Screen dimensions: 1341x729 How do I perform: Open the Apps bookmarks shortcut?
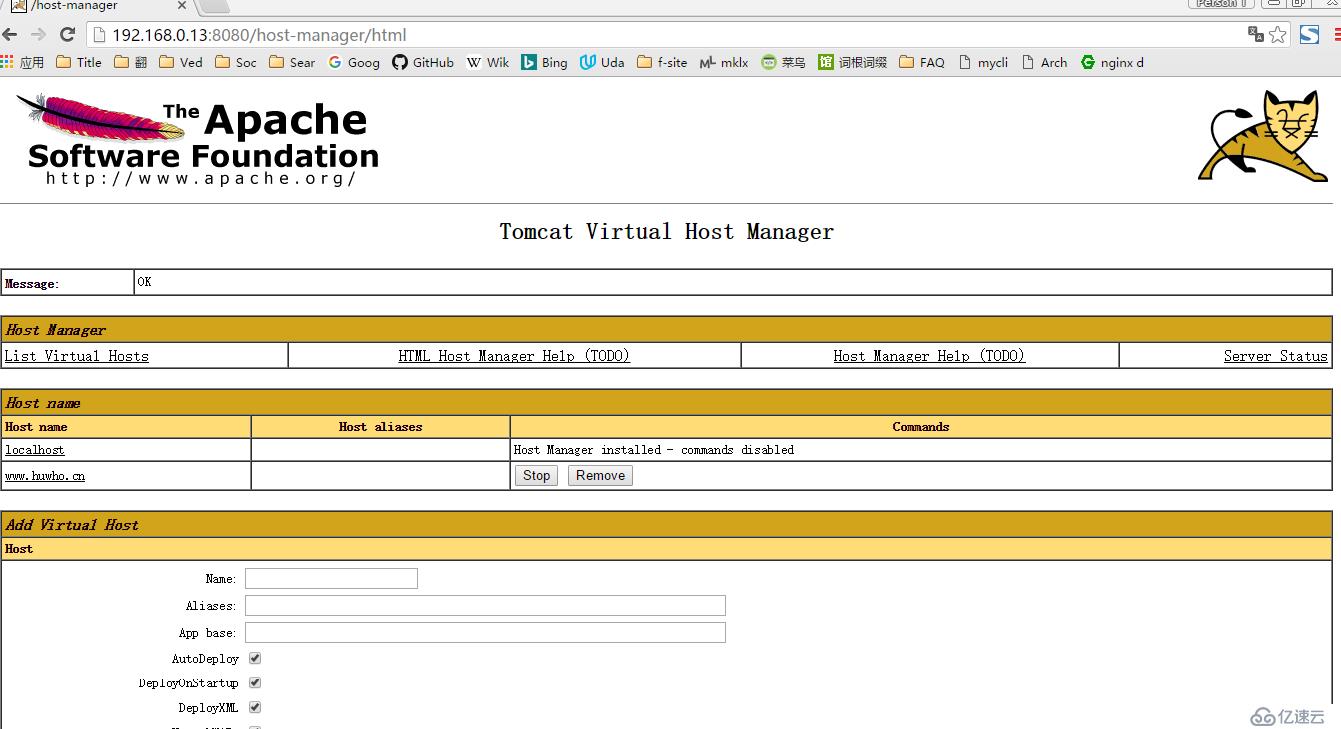pyautogui.click(x=23, y=62)
